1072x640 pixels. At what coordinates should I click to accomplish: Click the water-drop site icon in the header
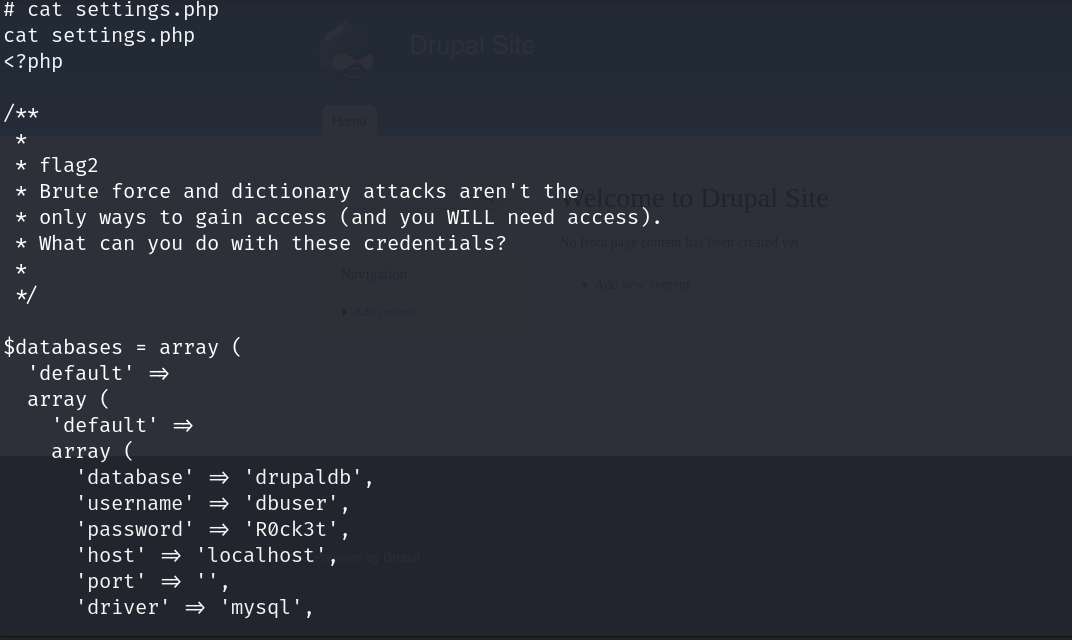coord(348,48)
